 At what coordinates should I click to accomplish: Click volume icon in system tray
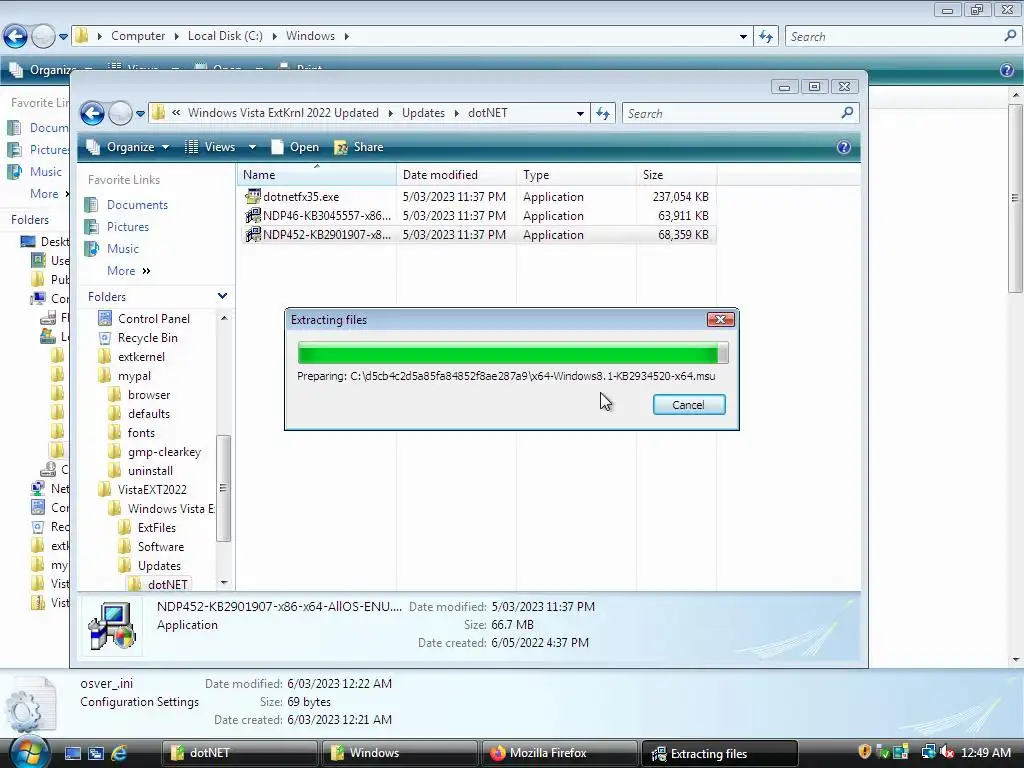point(947,752)
